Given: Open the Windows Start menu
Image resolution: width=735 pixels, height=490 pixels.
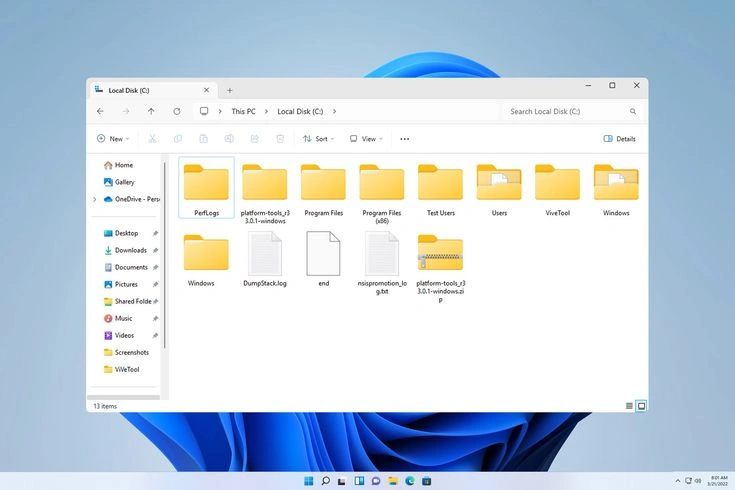Looking at the screenshot, I should tap(308, 481).
